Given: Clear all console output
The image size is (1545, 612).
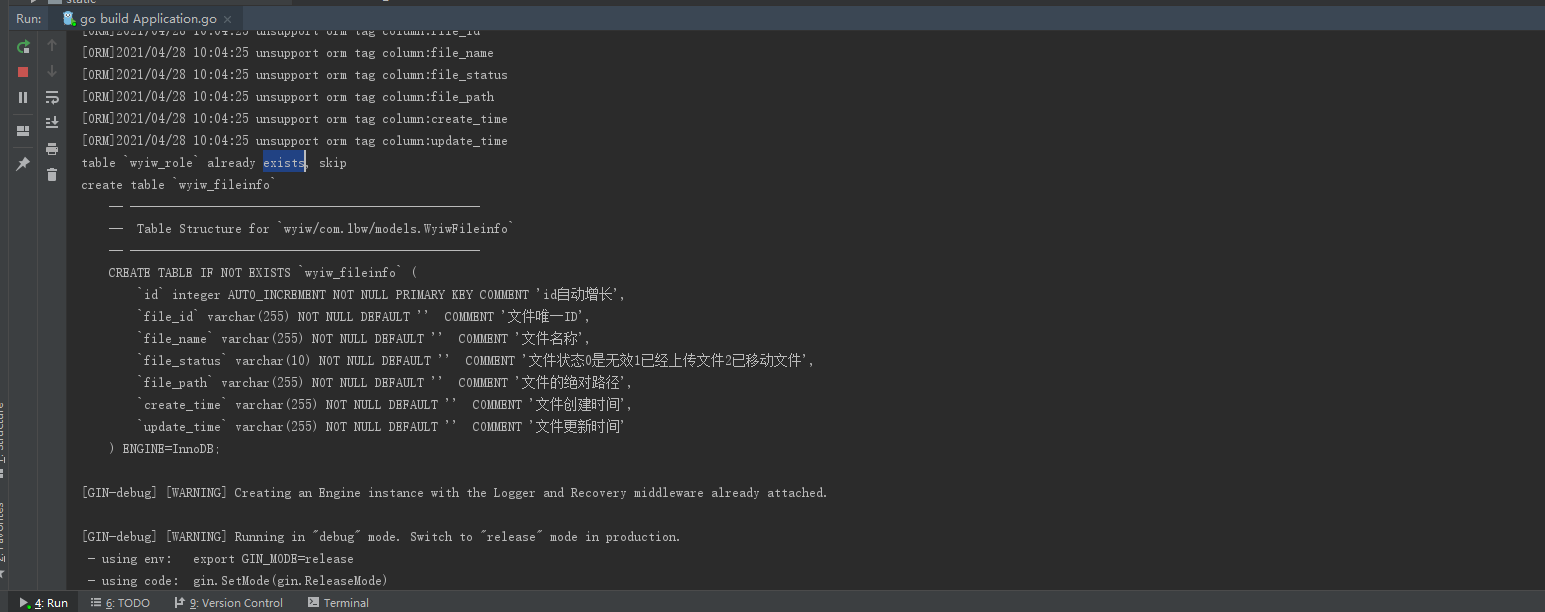Looking at the screenshot, I should coord(52,173).
